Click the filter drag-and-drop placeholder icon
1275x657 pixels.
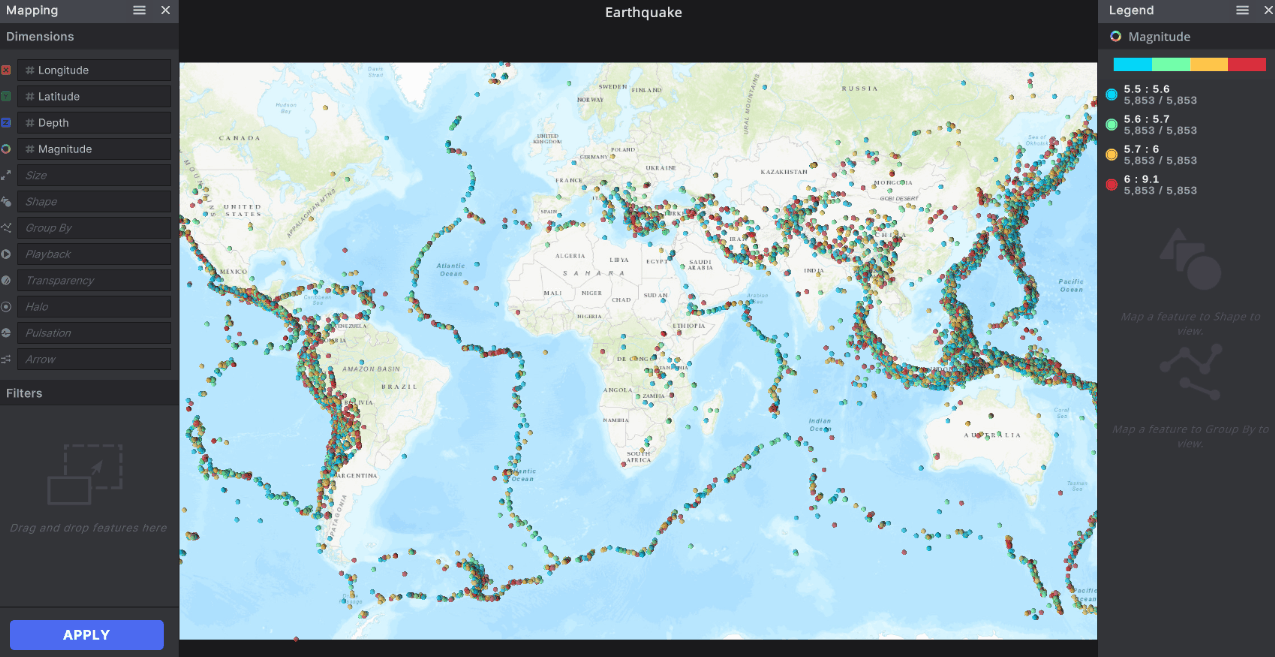(x=85, y=474)
